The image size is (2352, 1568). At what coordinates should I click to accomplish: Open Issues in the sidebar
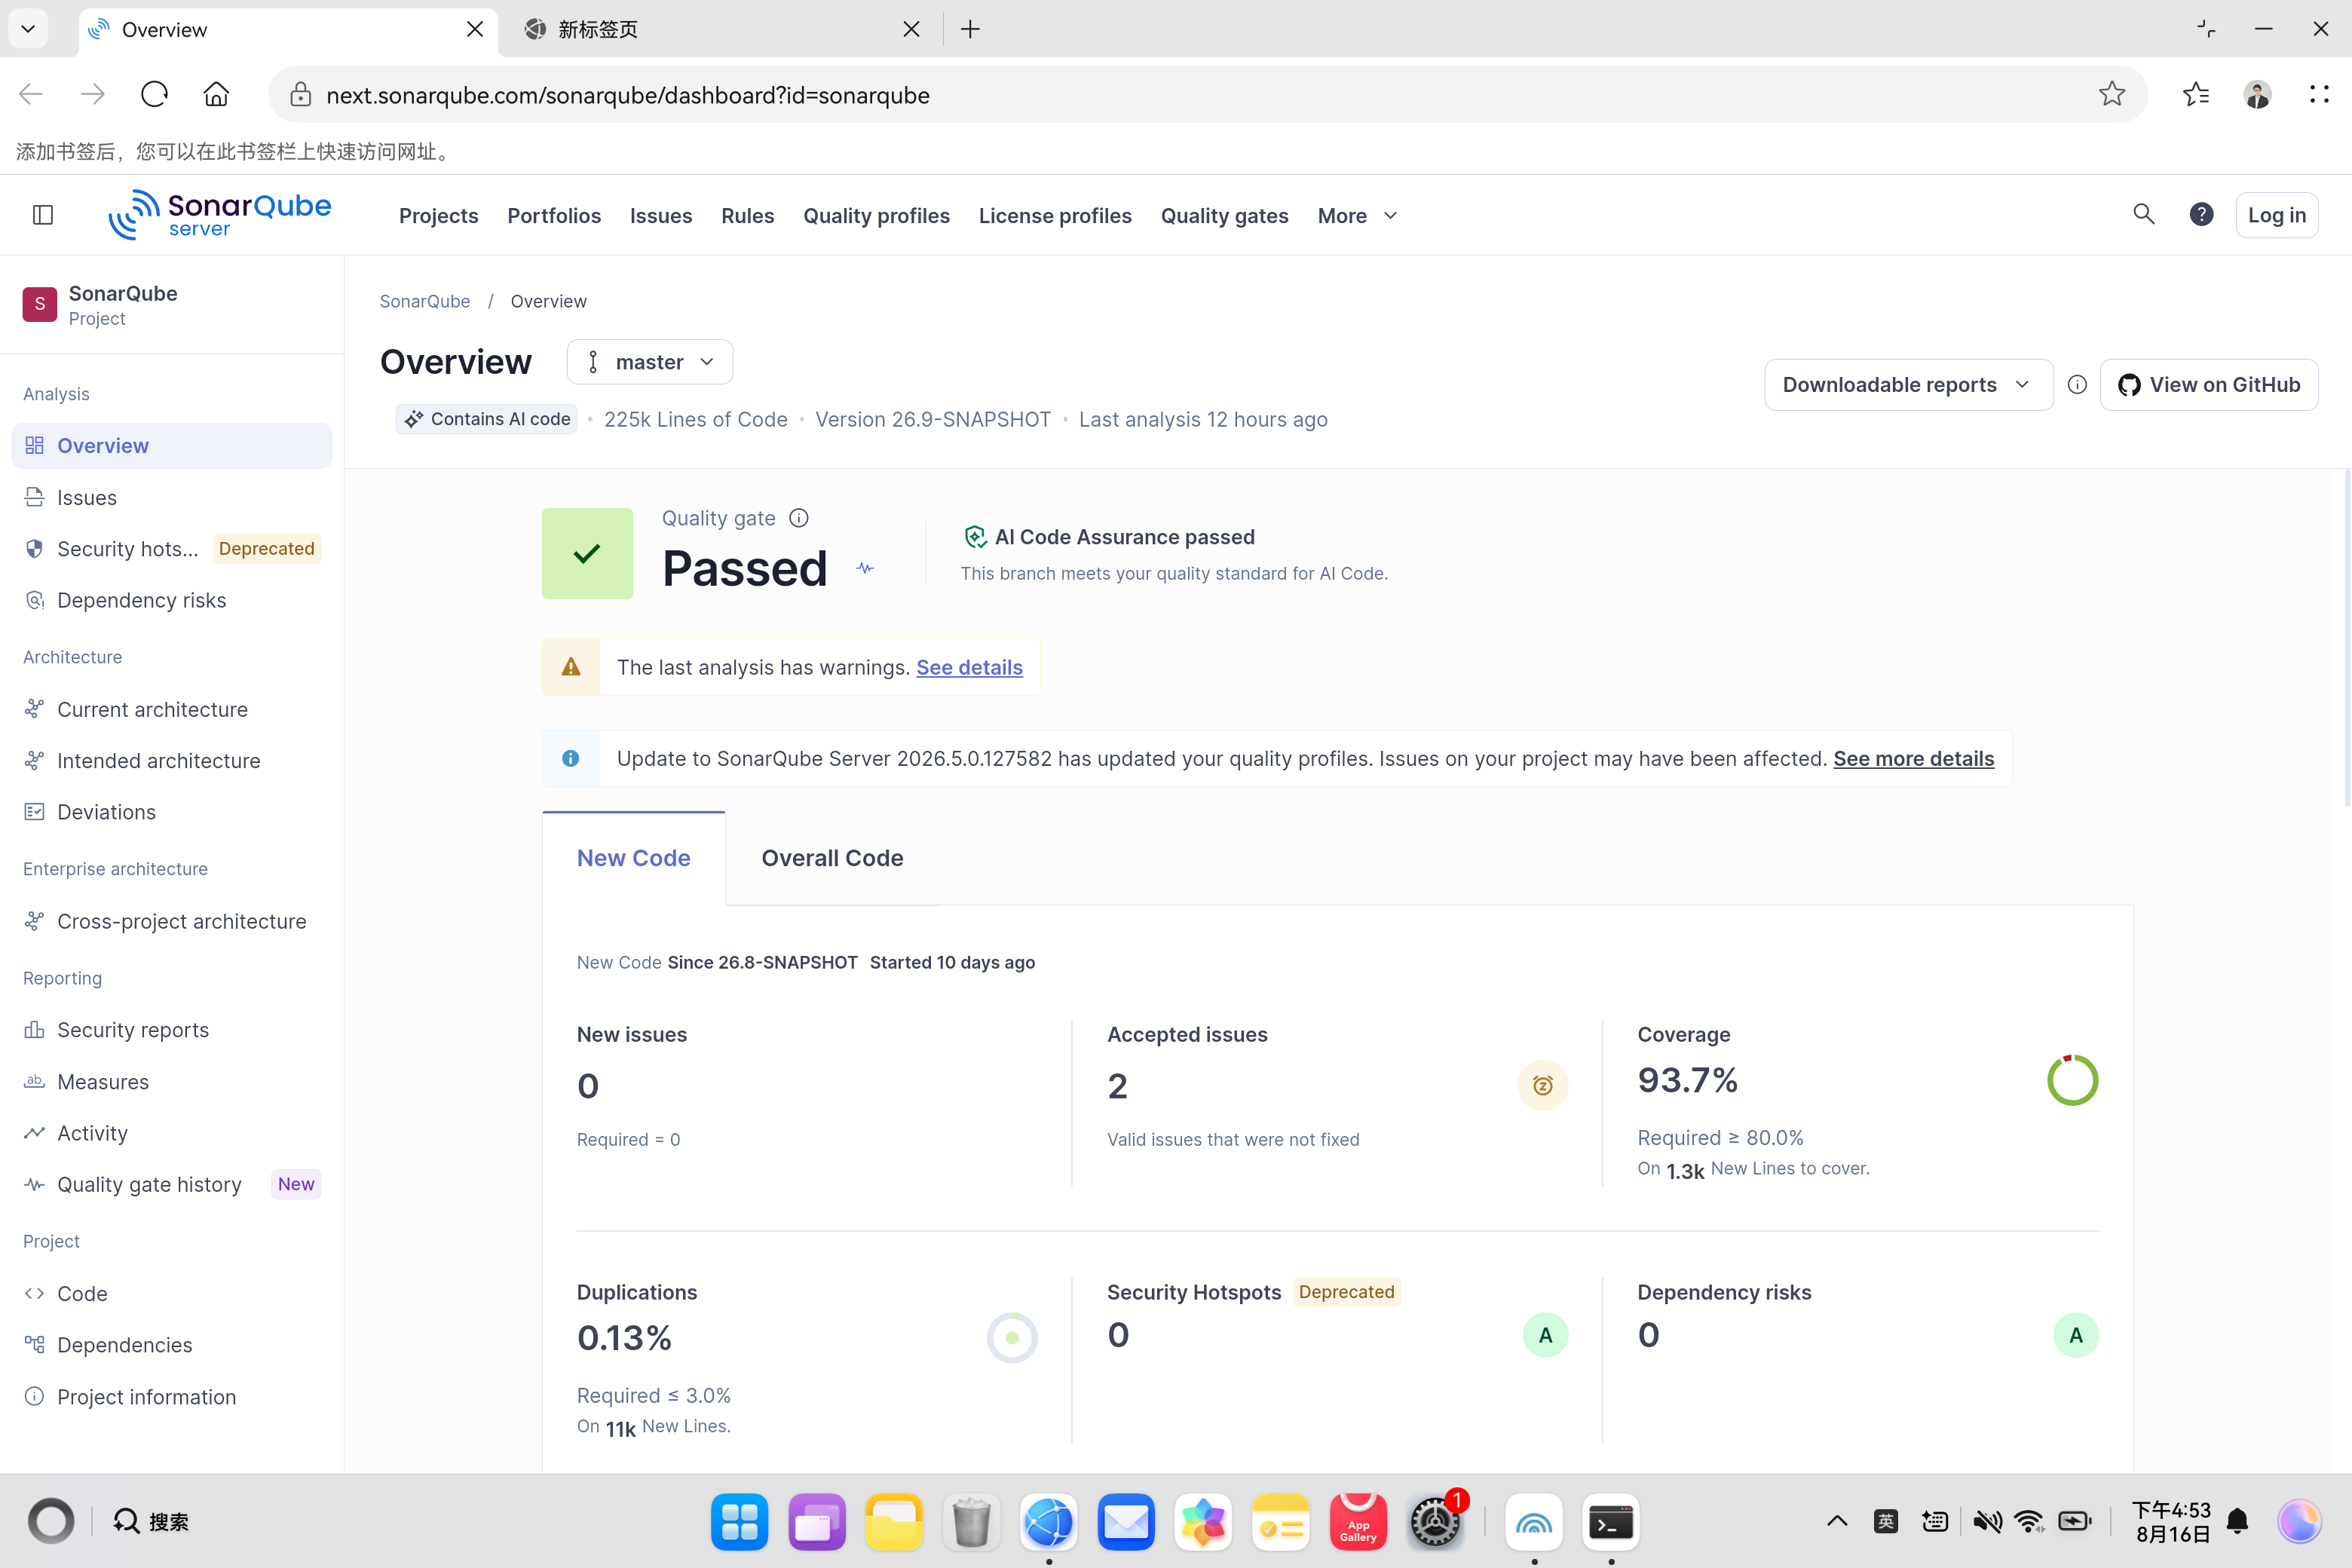tap(171, 497)
